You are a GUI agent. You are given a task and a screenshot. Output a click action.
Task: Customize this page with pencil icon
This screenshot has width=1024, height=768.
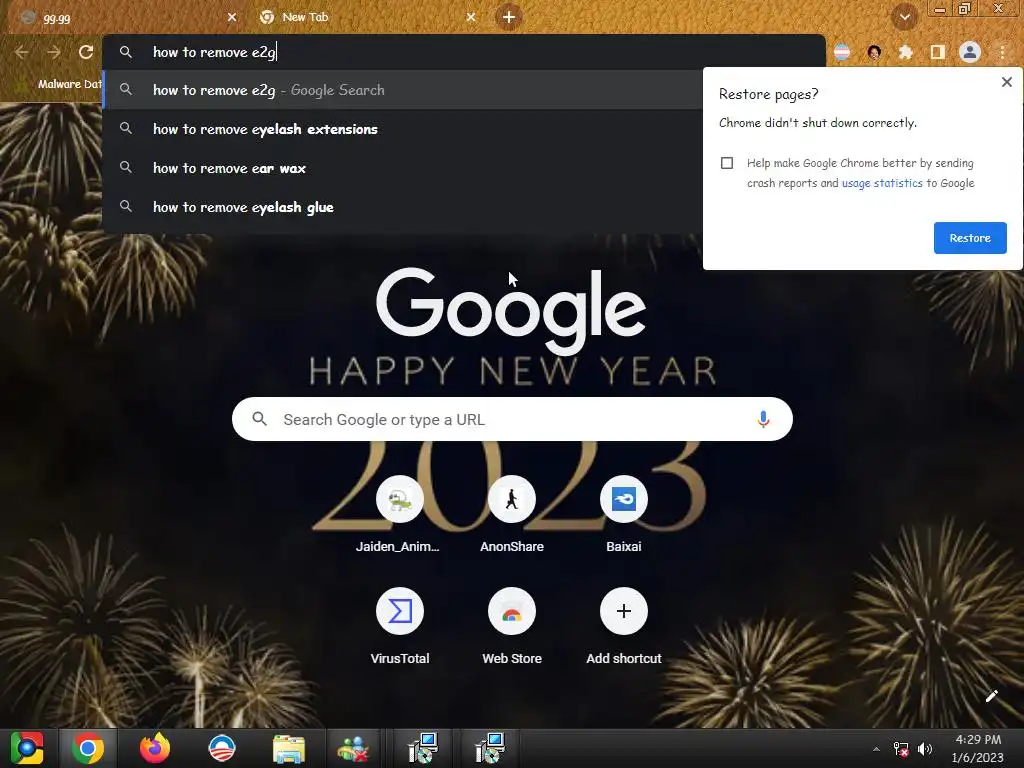pos(991,696)
